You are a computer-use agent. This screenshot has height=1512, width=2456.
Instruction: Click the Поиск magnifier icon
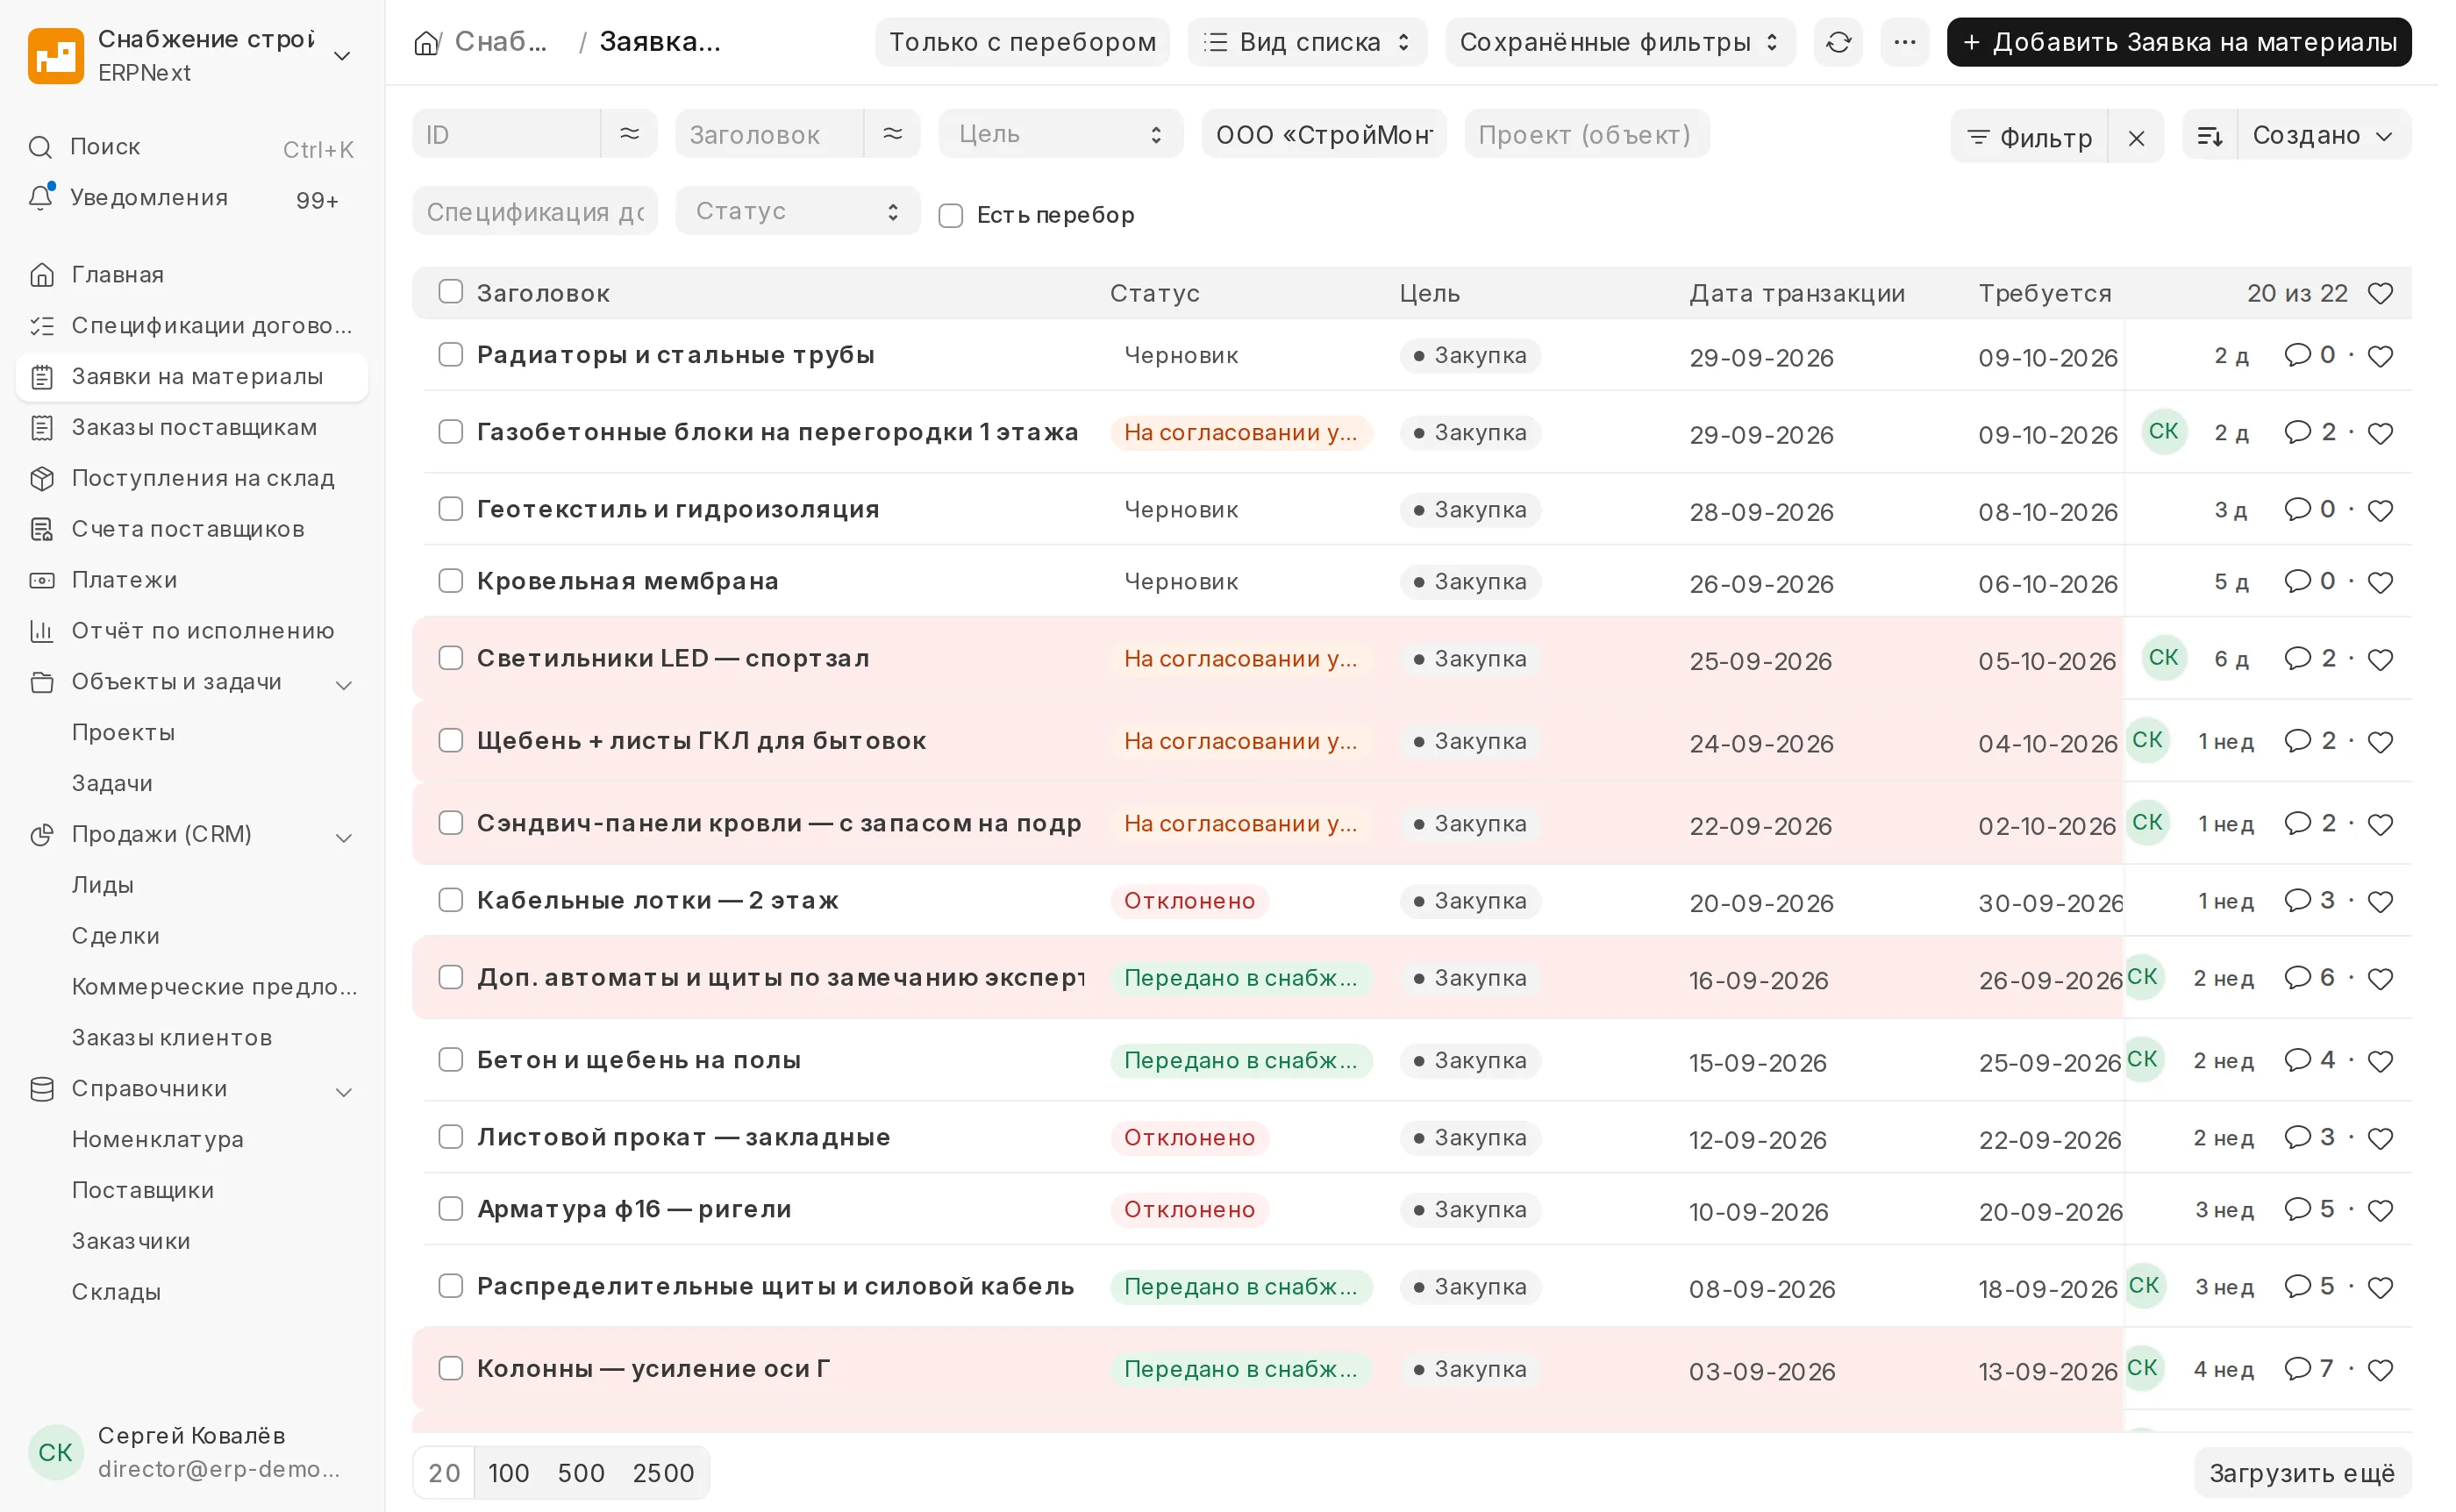(x=40, y=148)
